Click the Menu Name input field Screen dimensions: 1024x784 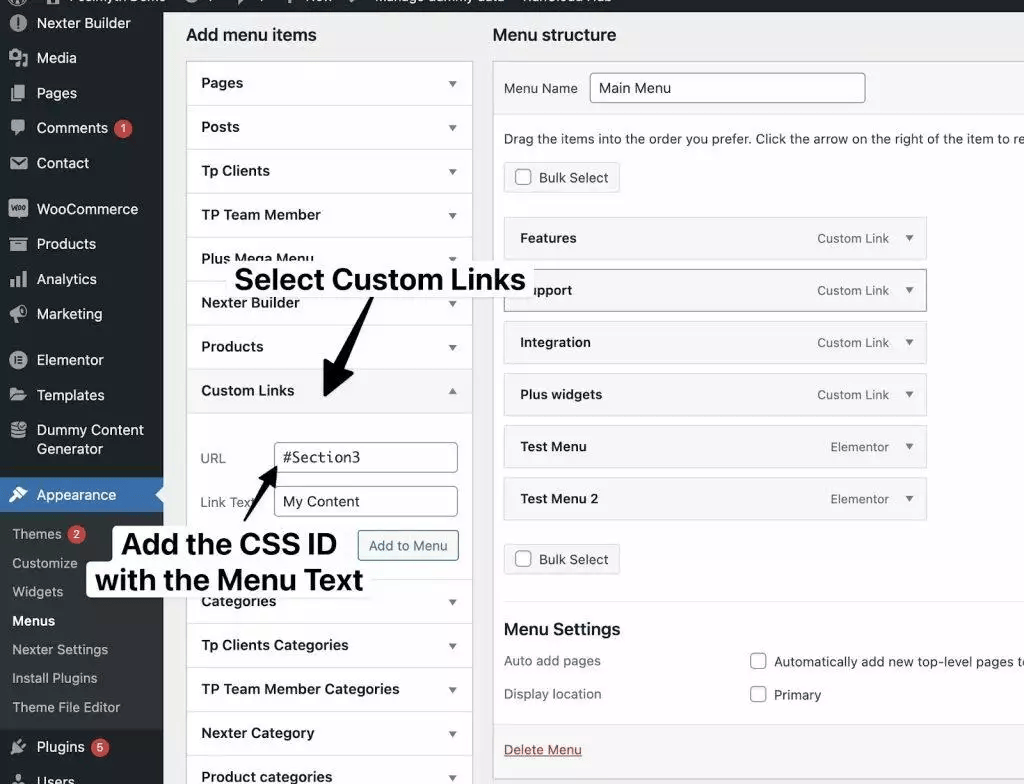(x=728, y=88)
